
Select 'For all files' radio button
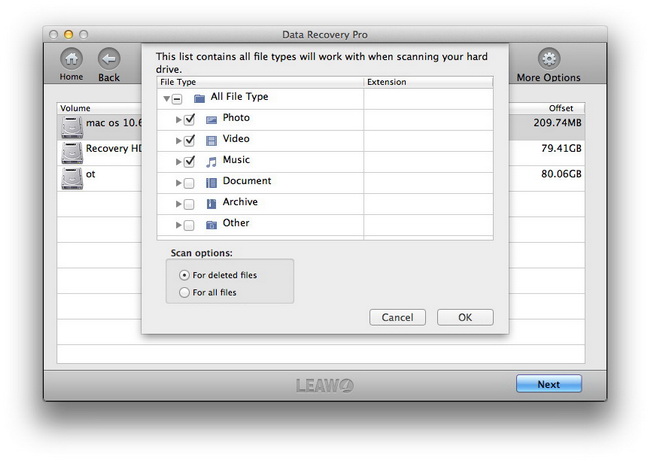(x=184, y=292)
